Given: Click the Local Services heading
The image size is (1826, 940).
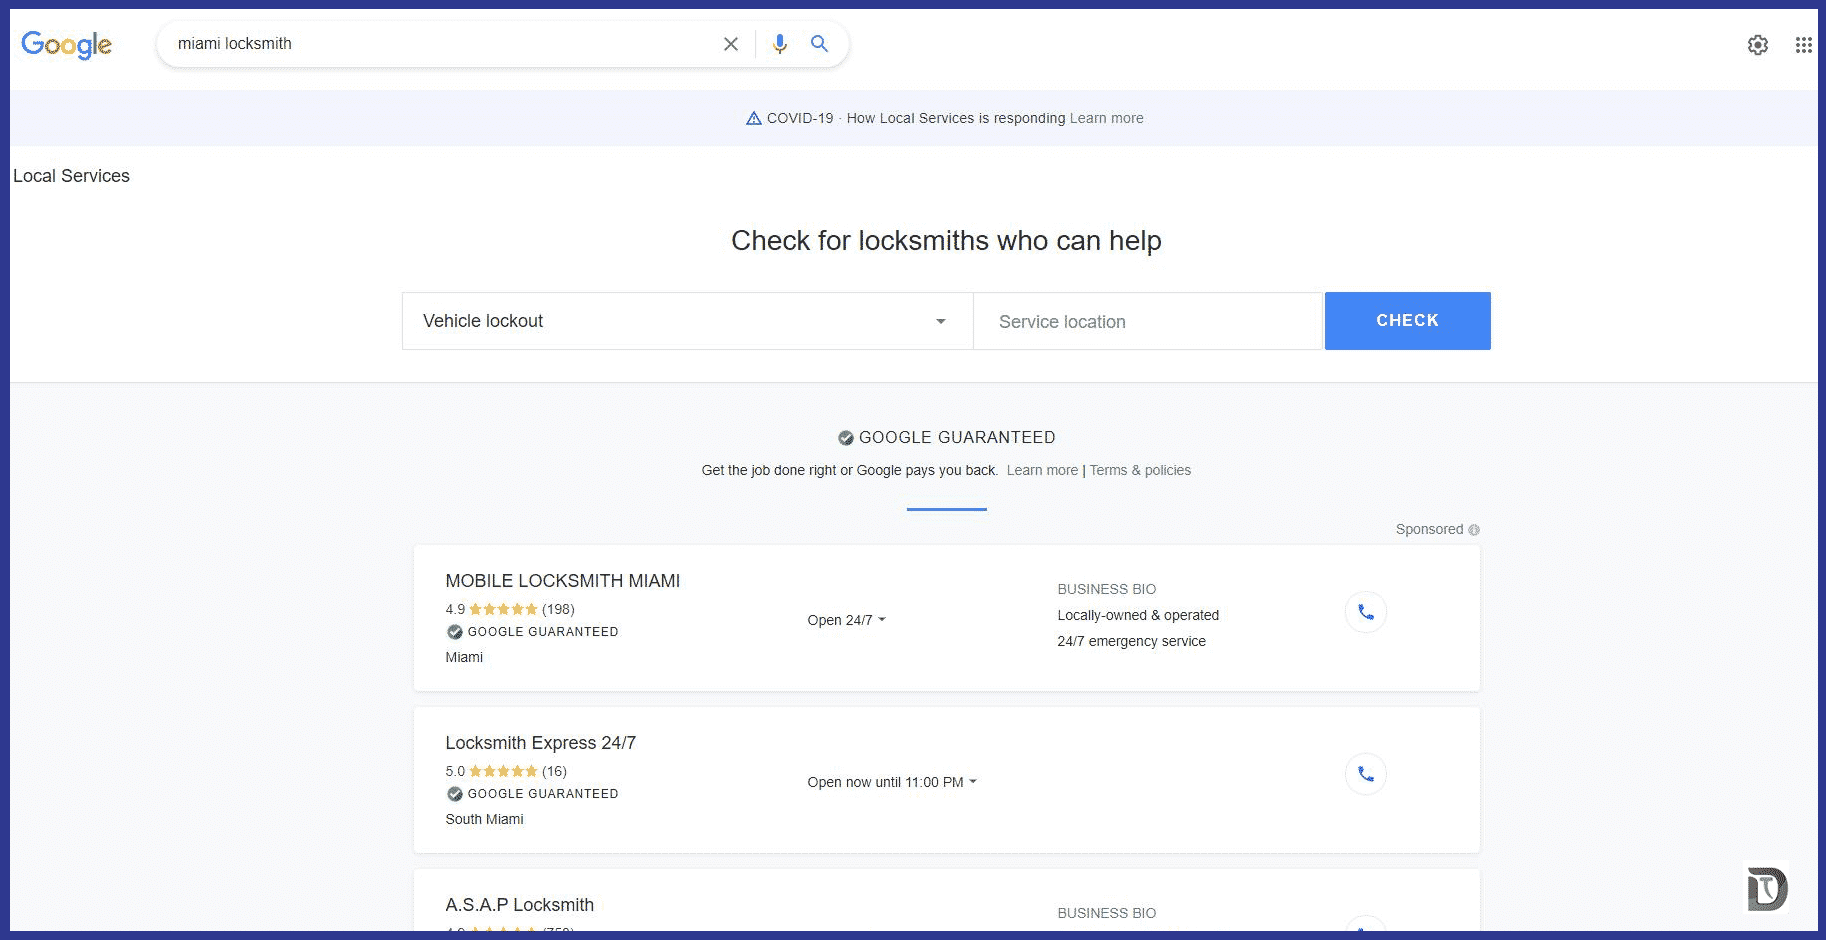Looking at the screenshot, I should tap(71, 176).
